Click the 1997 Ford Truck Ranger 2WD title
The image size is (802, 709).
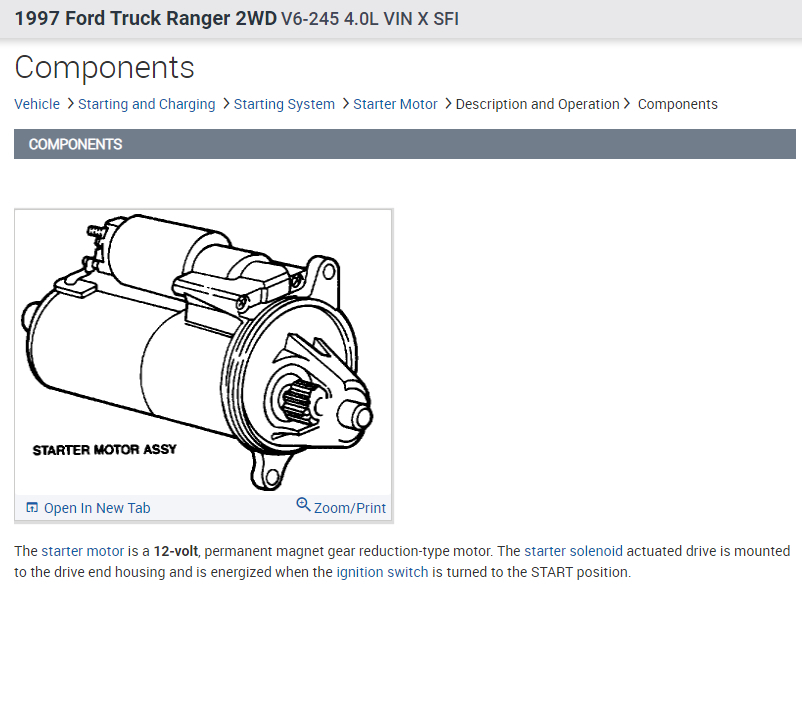145,18
